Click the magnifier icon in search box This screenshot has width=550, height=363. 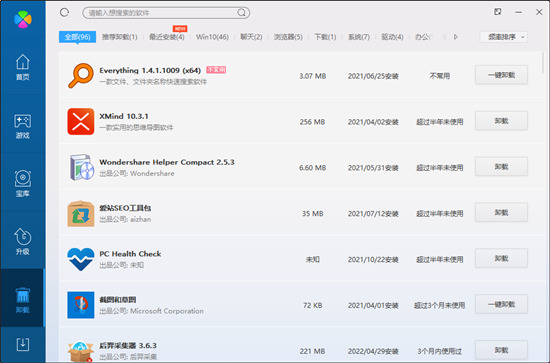coord(241,13)
